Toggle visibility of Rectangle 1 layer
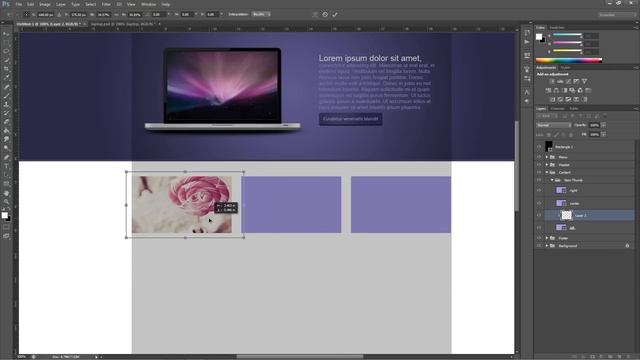 pos(539,147)
